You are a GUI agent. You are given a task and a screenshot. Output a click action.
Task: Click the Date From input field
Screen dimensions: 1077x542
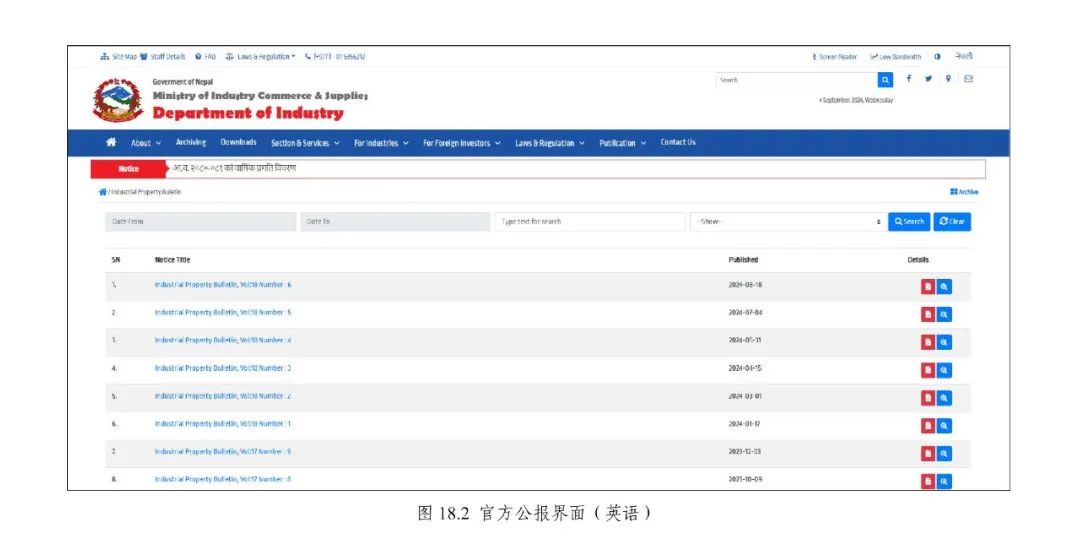pyautogui.click(x=200, y=222)
